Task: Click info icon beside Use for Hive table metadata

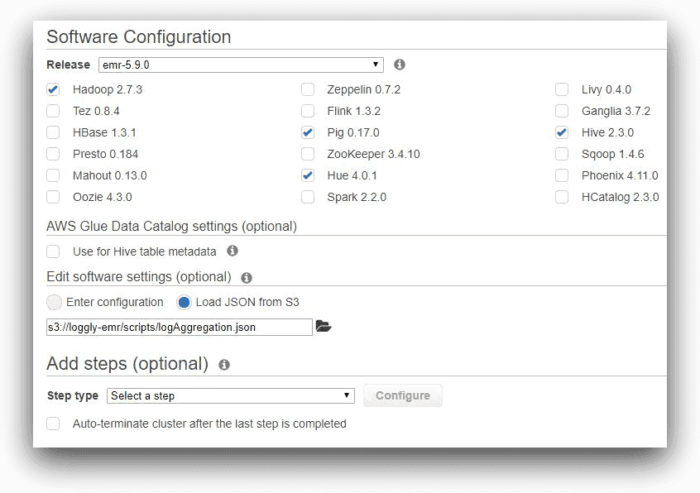Action: (x=232, y=251)
